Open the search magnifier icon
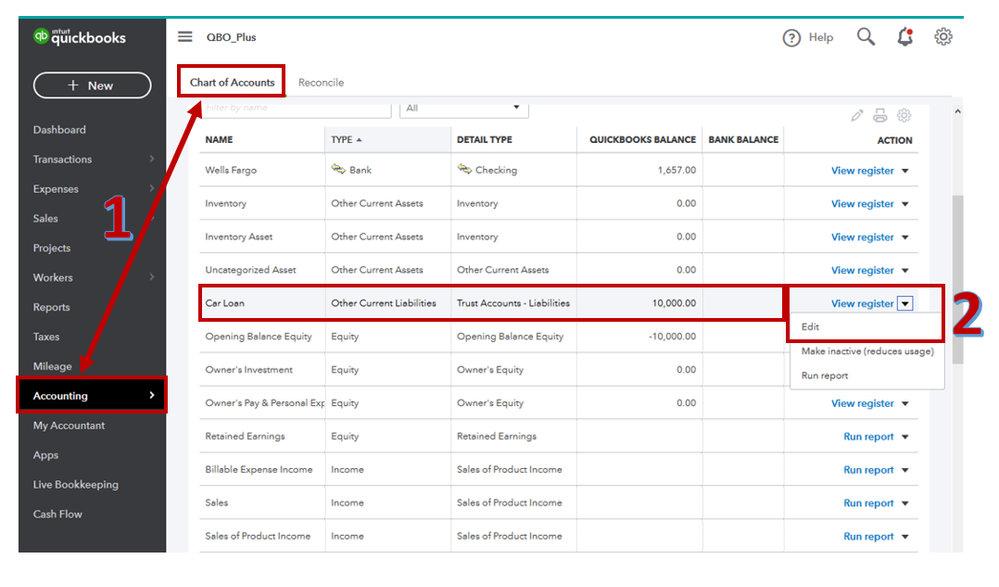 coord(865,37)
